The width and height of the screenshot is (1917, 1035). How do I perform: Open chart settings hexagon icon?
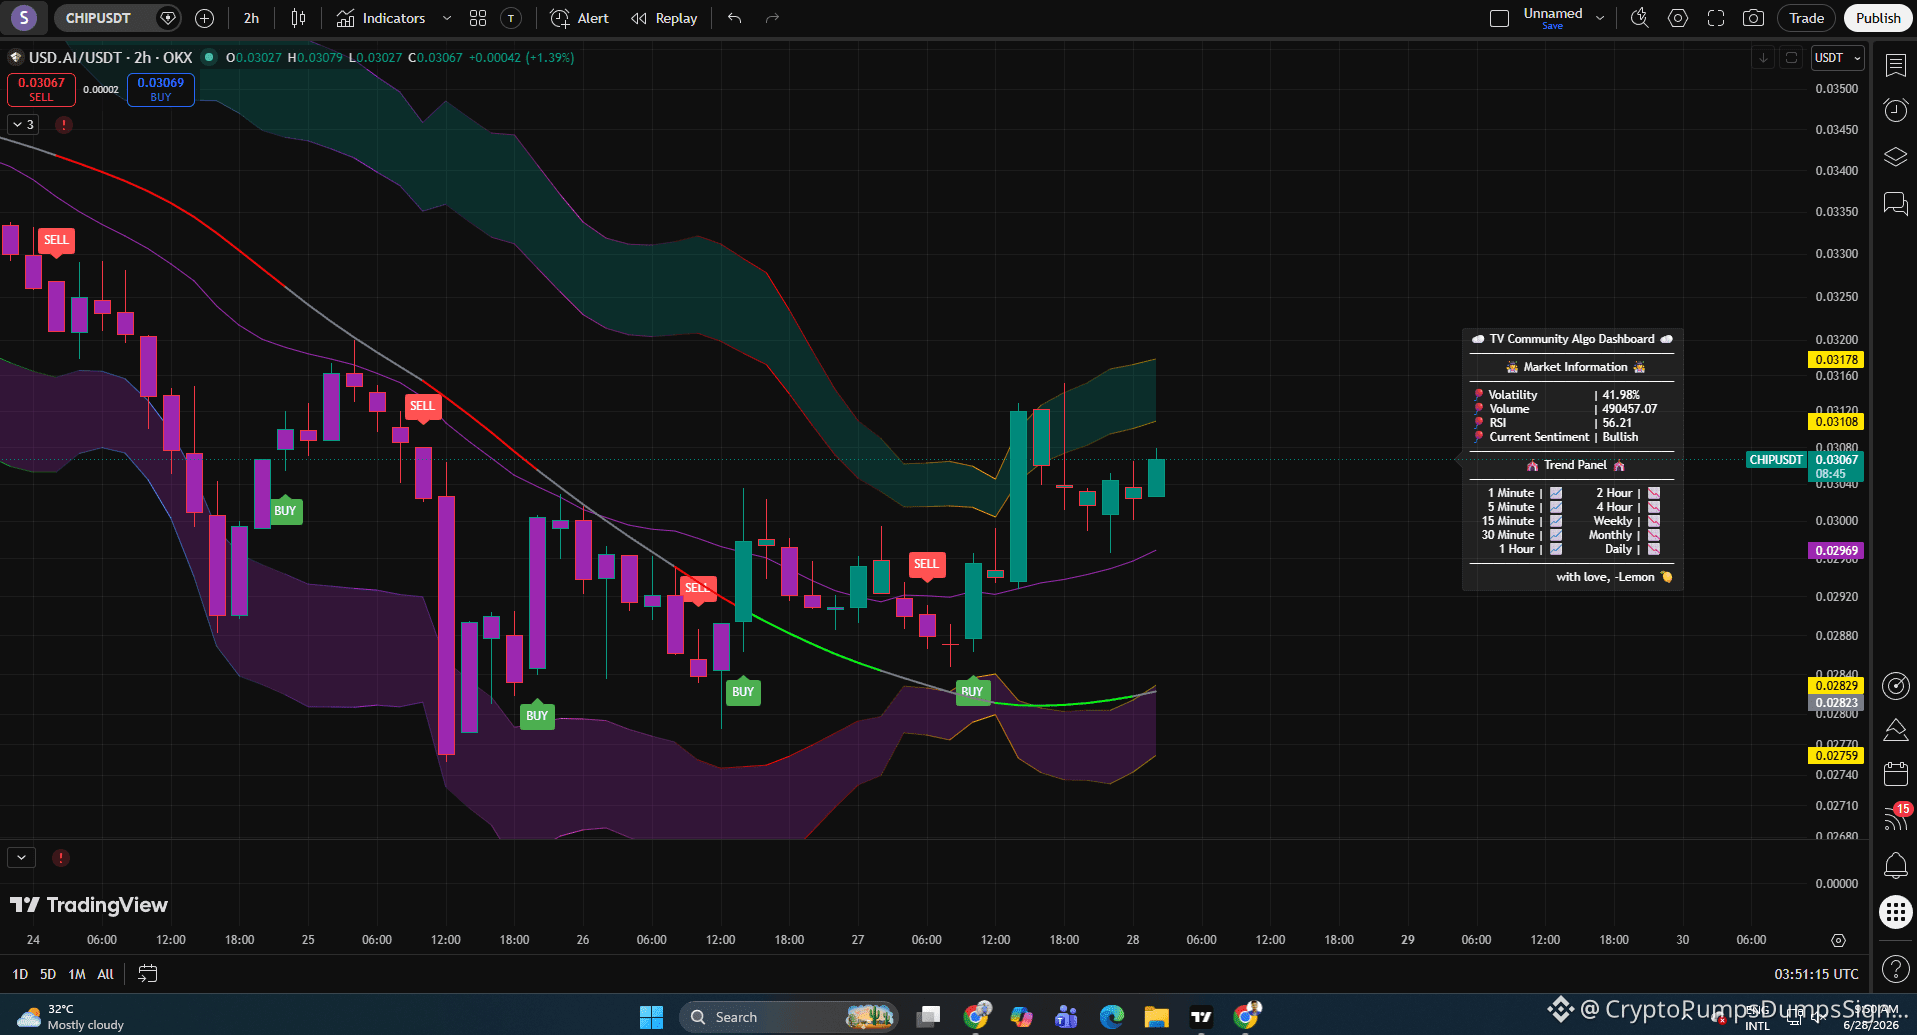tap(1678, 18)
